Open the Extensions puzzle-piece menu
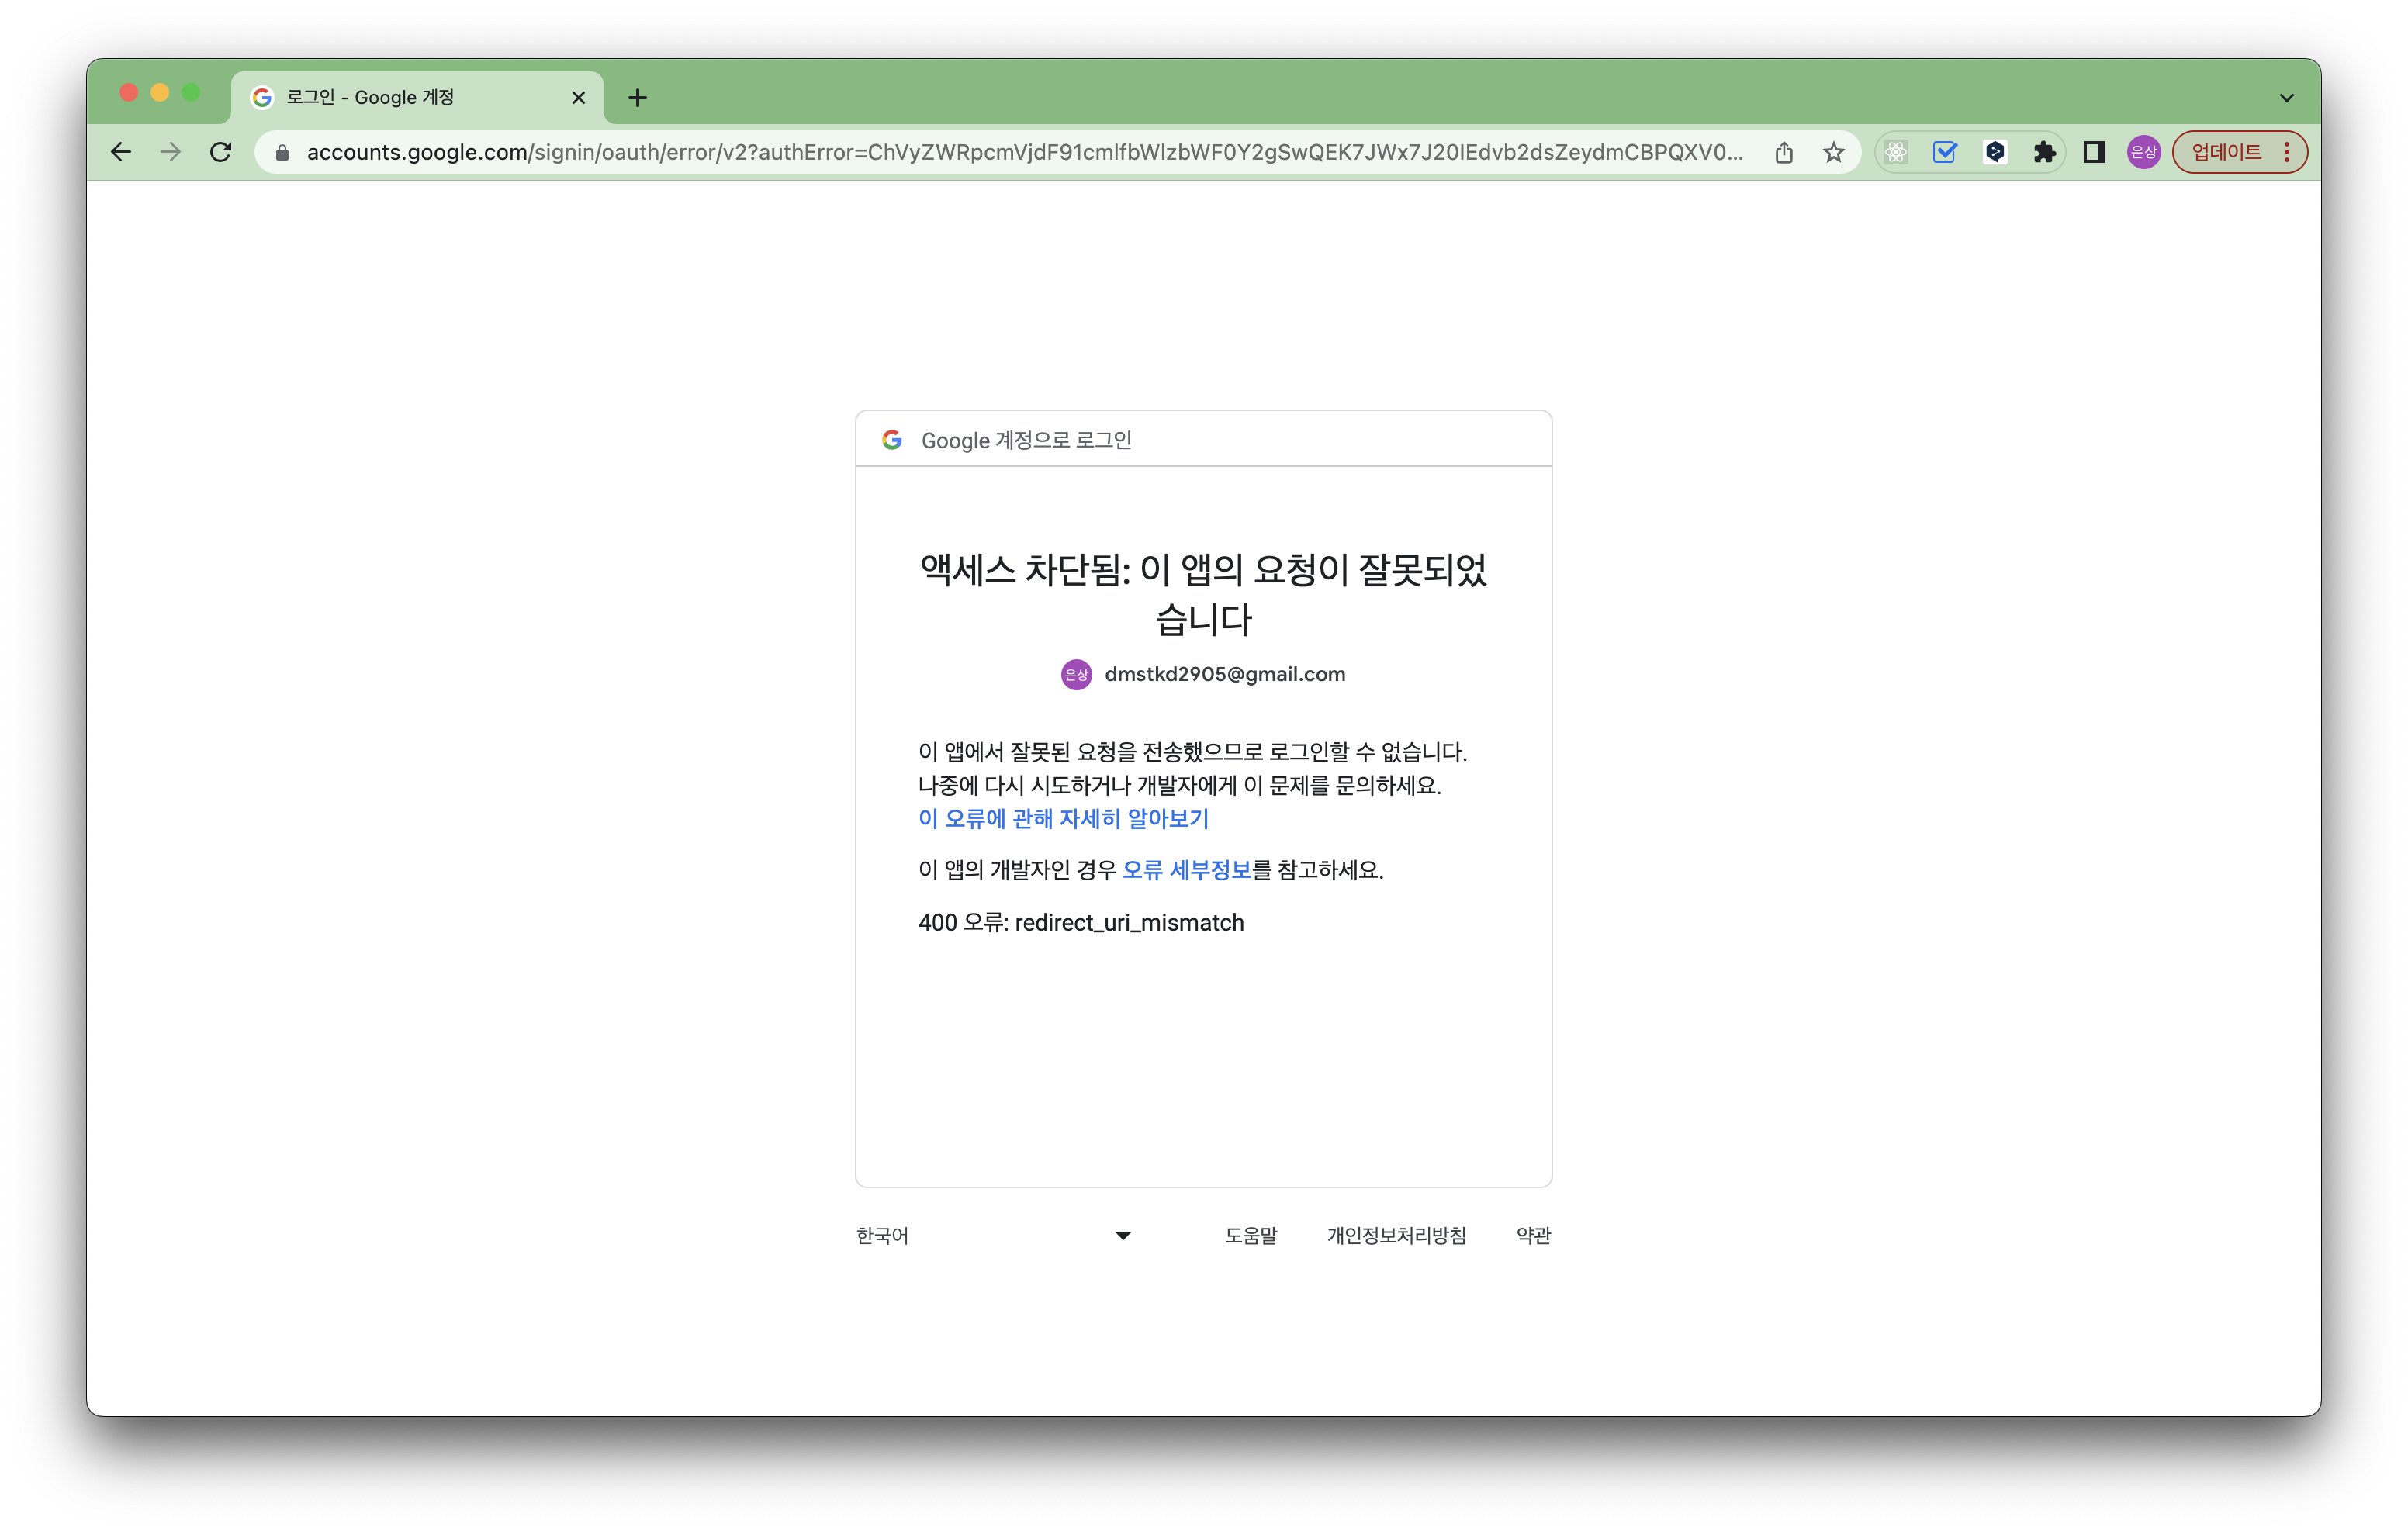The image size is (2408, 1531). point(2044,152)
